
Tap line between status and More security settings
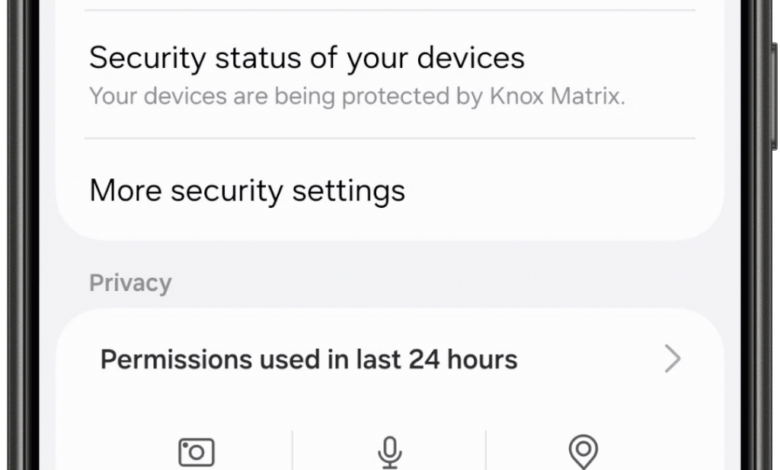pyautogui.click(x=390, y=138)
